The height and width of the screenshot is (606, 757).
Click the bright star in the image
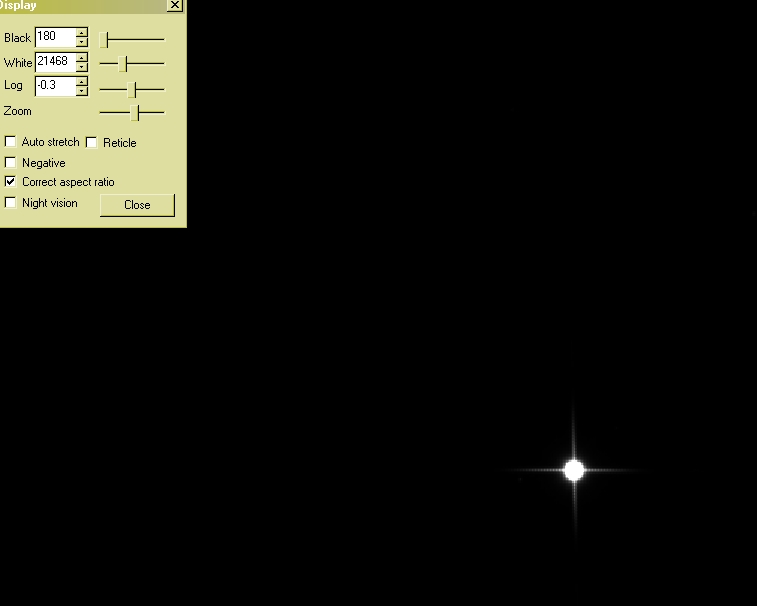(x=574, y=470)
